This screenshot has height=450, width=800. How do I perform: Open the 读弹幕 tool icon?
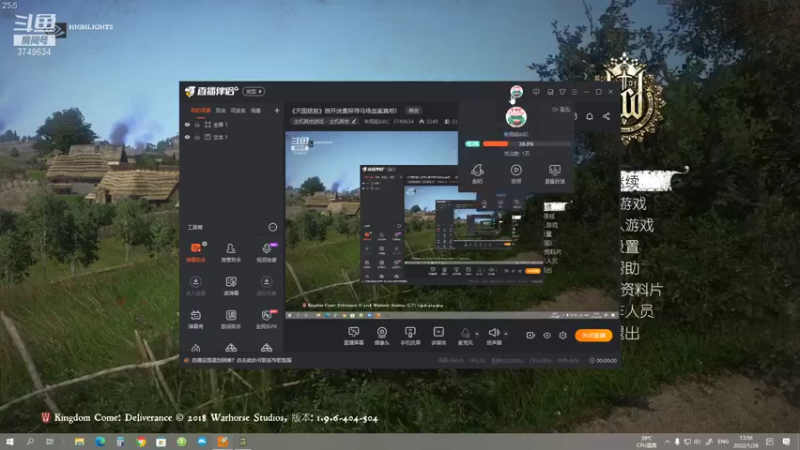click(231, 286)
